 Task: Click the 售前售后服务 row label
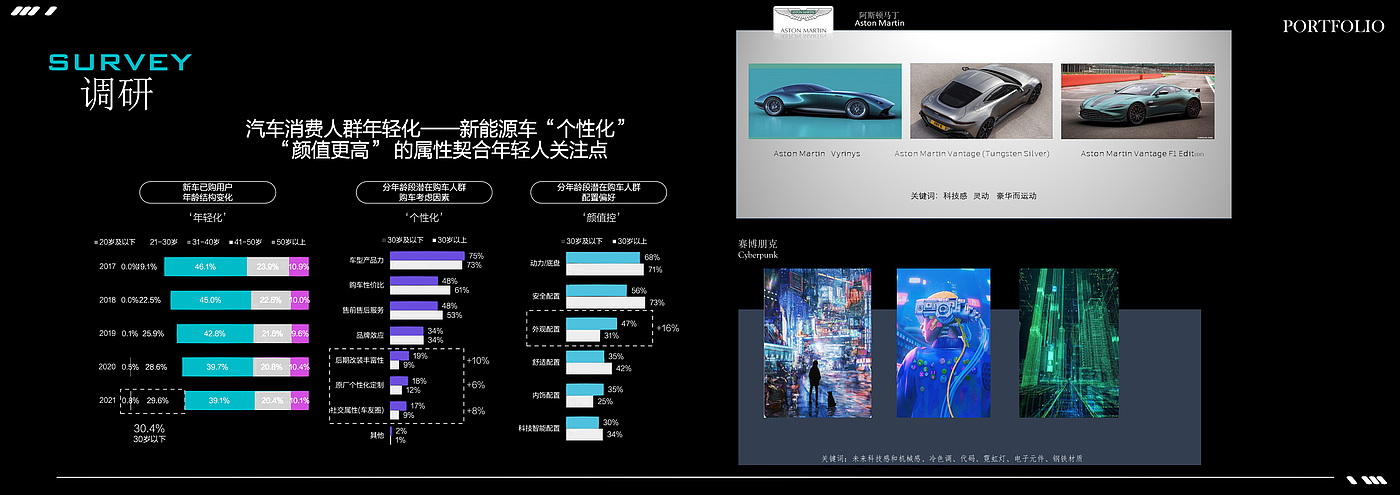click(363, 311)
